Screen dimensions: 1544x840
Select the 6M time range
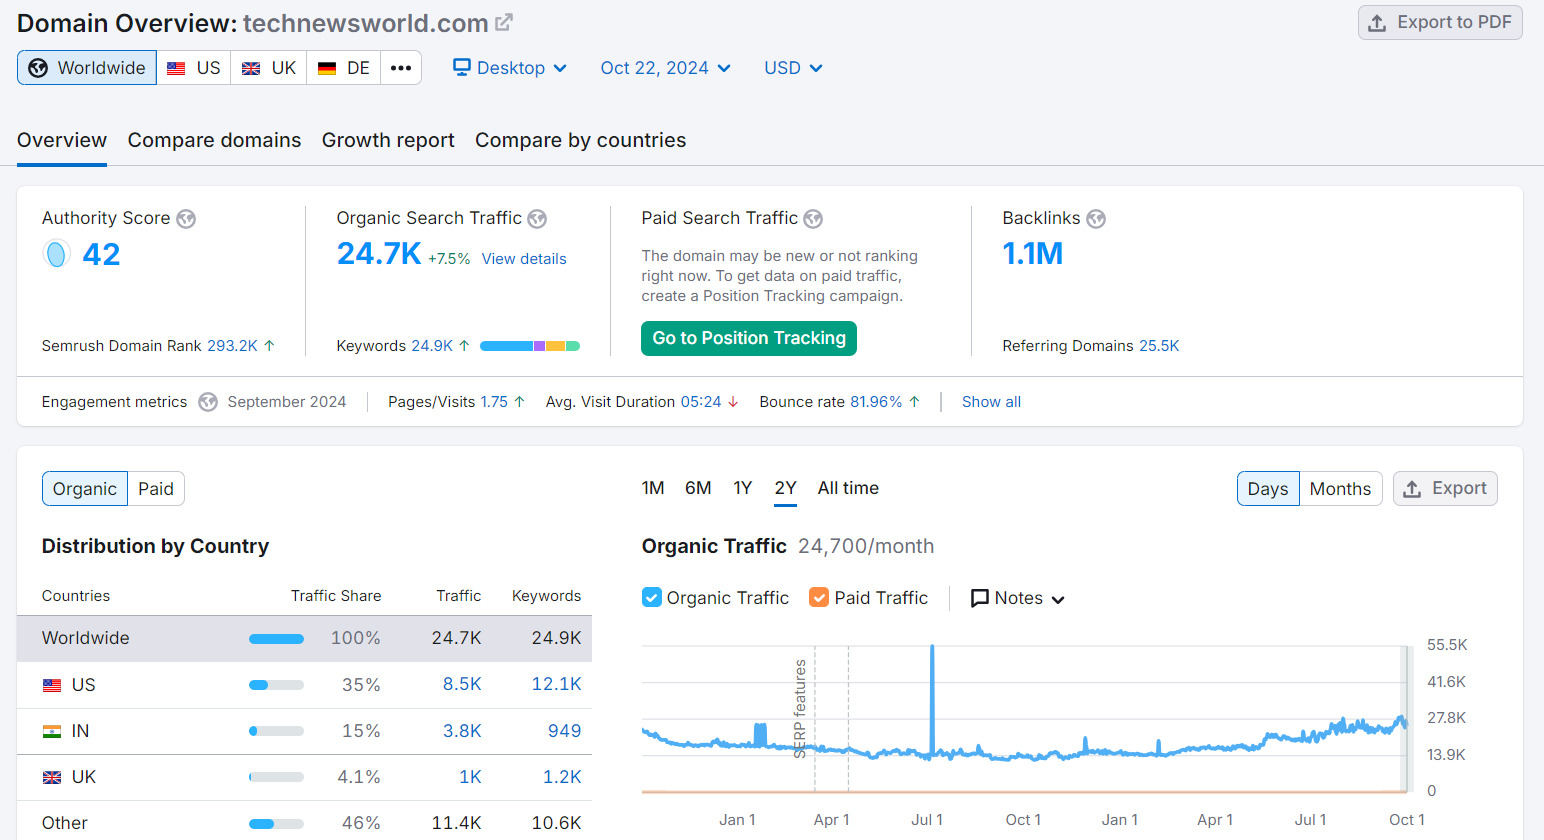698,488
